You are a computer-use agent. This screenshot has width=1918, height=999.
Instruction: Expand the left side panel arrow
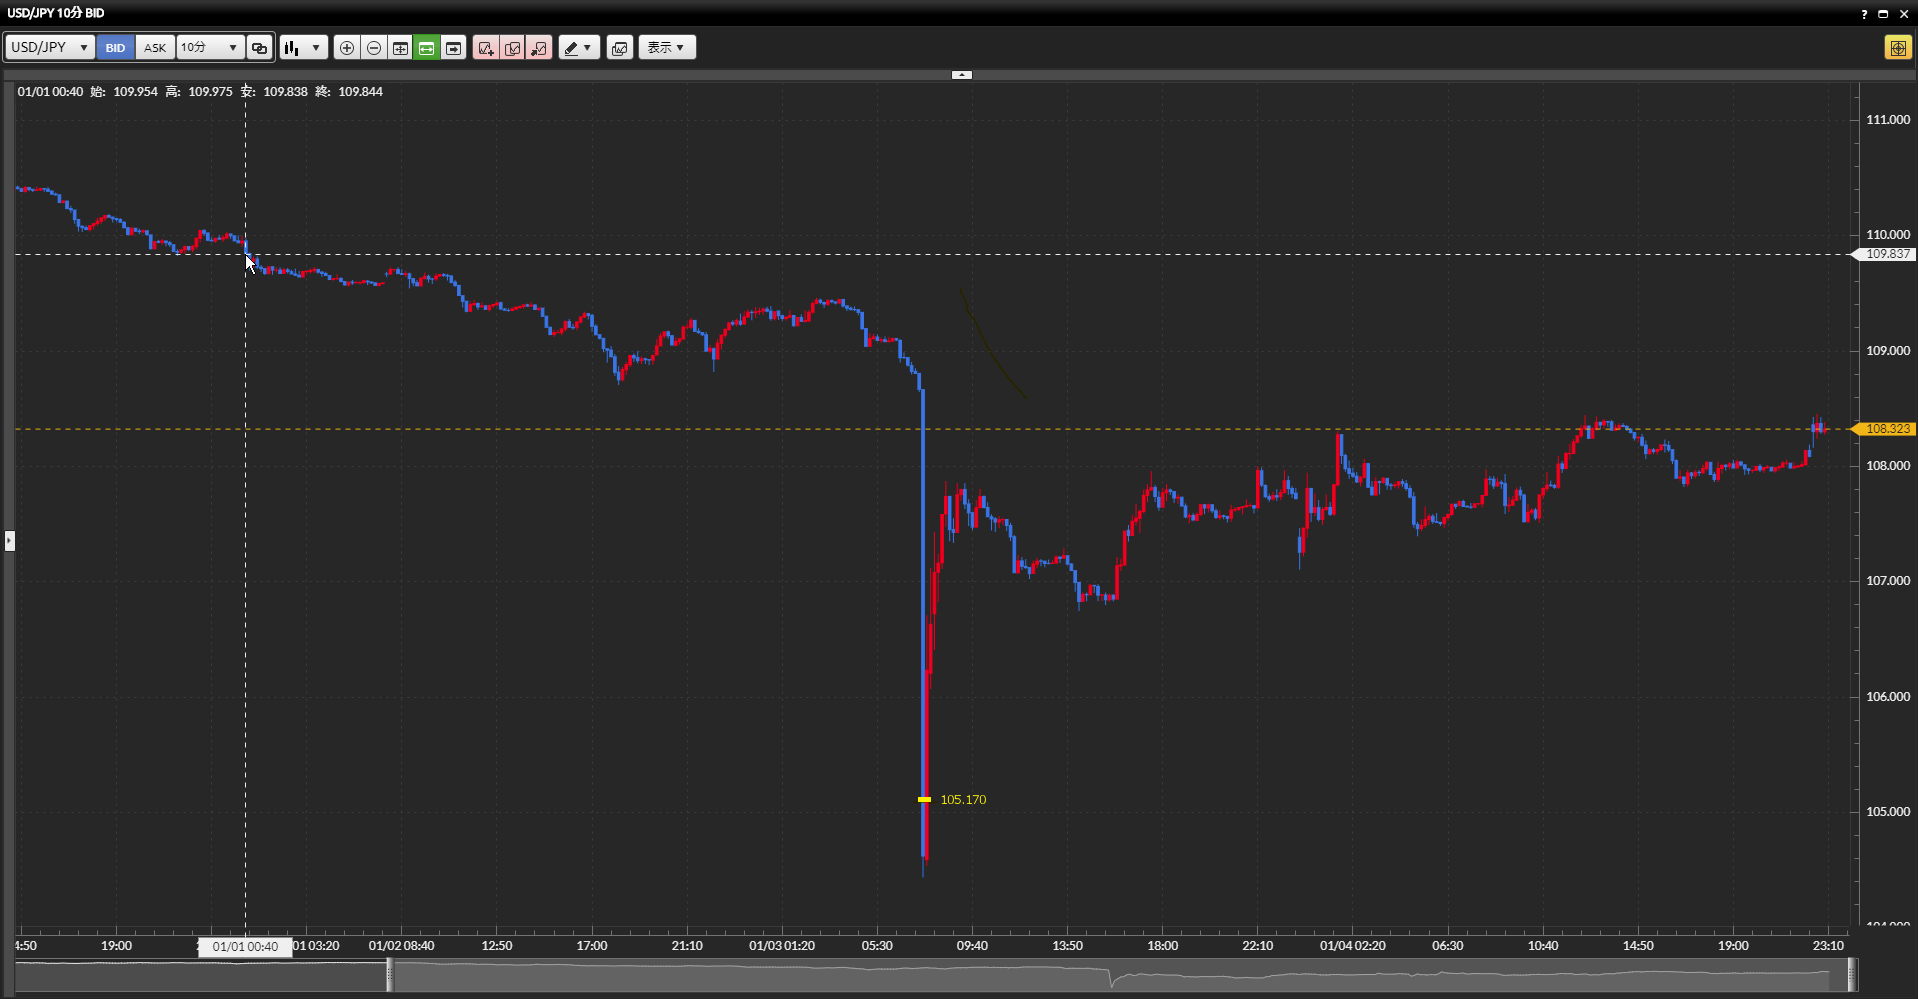(9, 541)
